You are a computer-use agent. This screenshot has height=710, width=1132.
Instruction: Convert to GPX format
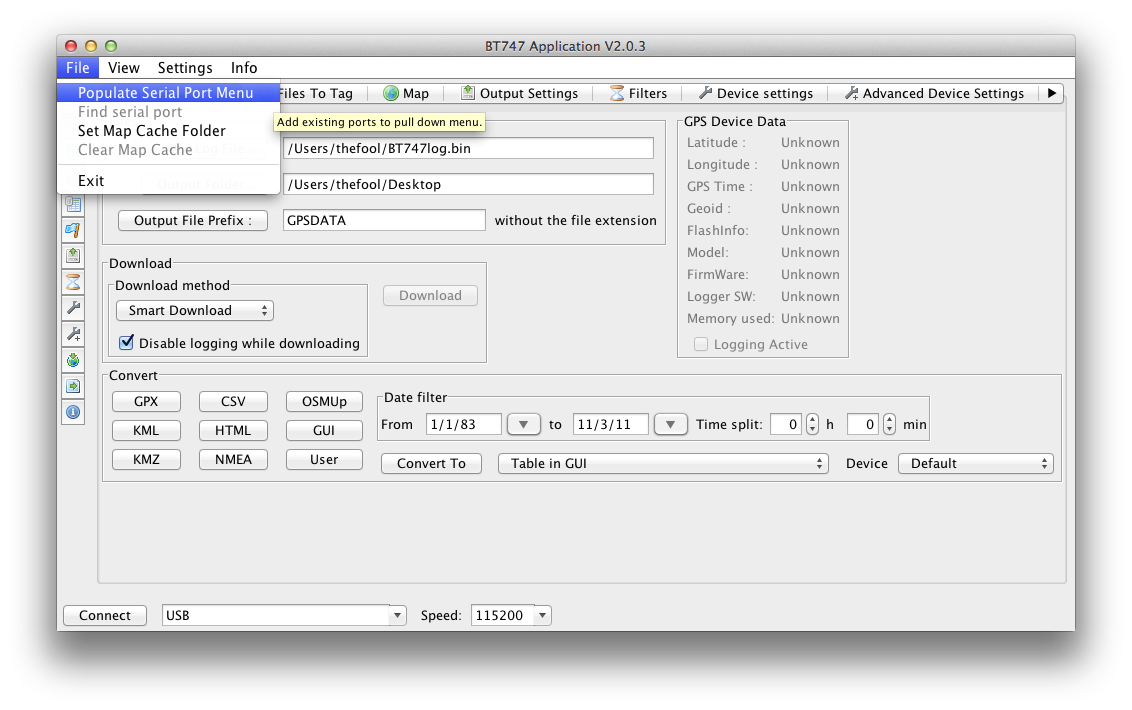coord(146,402)
